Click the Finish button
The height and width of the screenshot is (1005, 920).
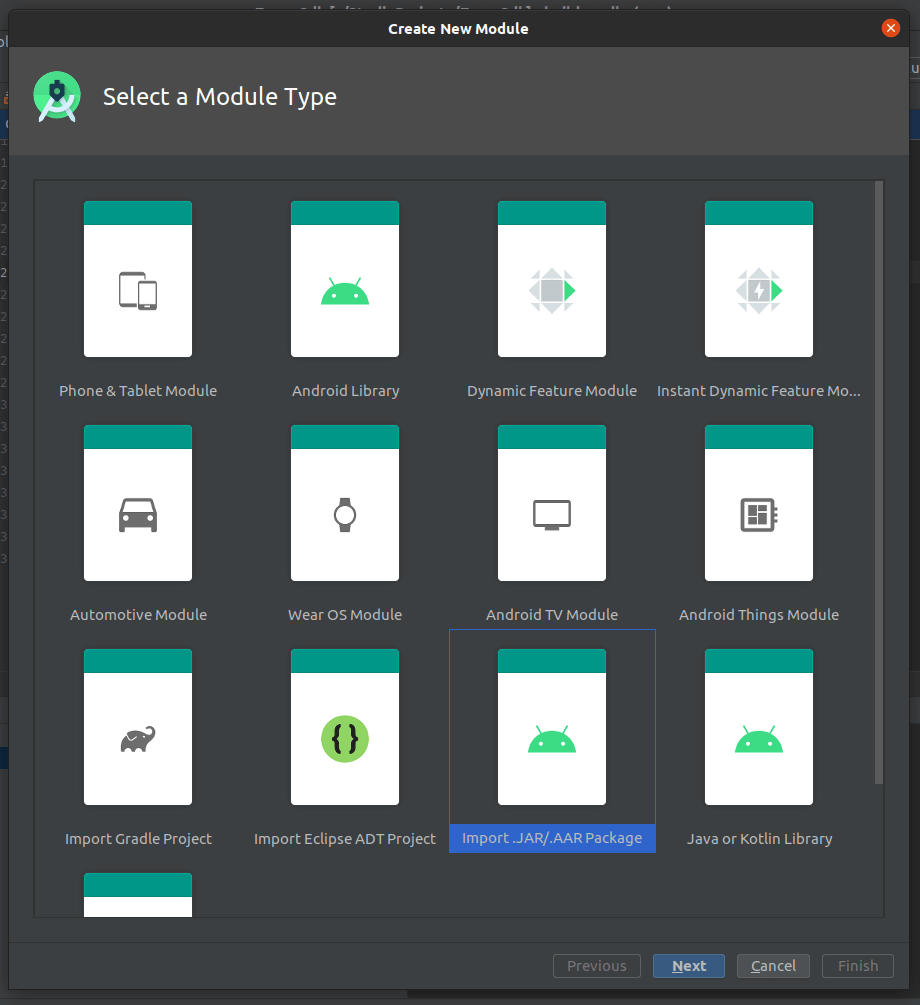pos(858,966)
